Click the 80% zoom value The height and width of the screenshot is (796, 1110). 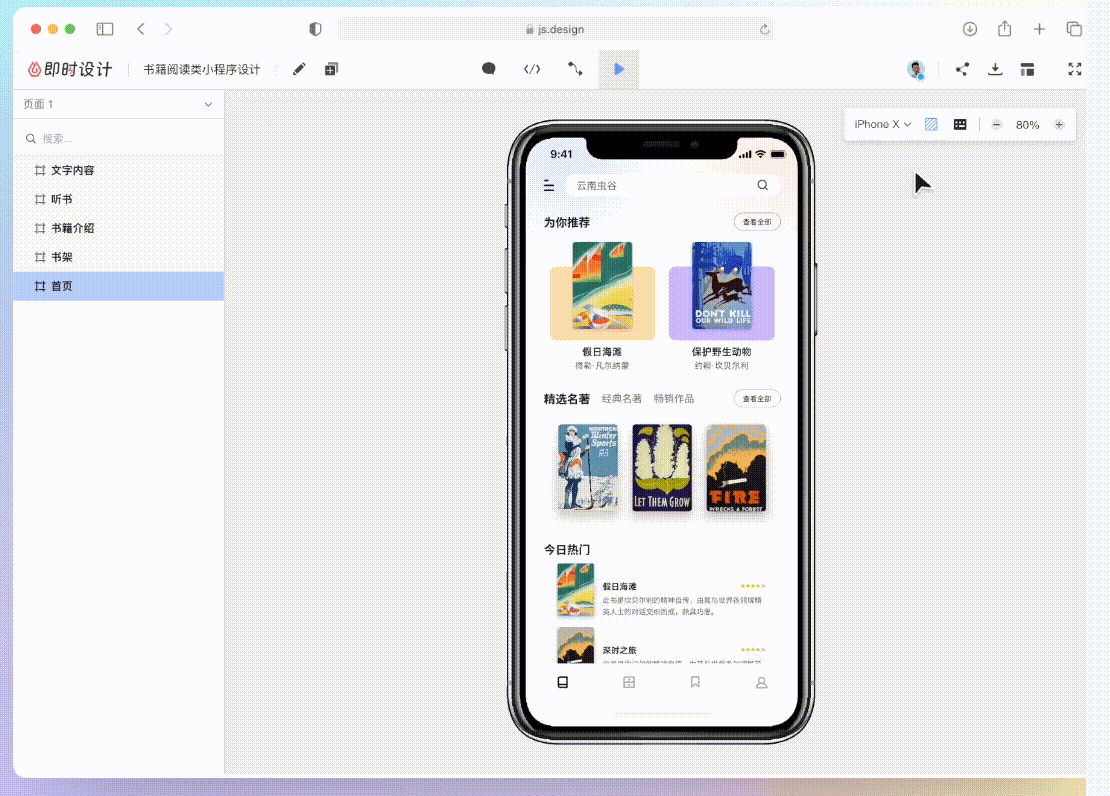[1027, 125]
